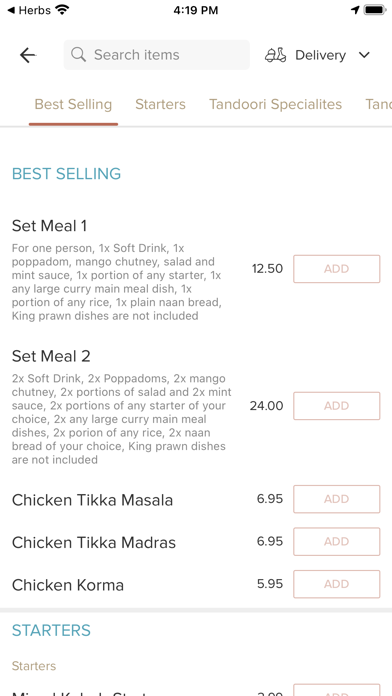Tap the location arrow status icon
Screen dimensions: 392x696
355,10
